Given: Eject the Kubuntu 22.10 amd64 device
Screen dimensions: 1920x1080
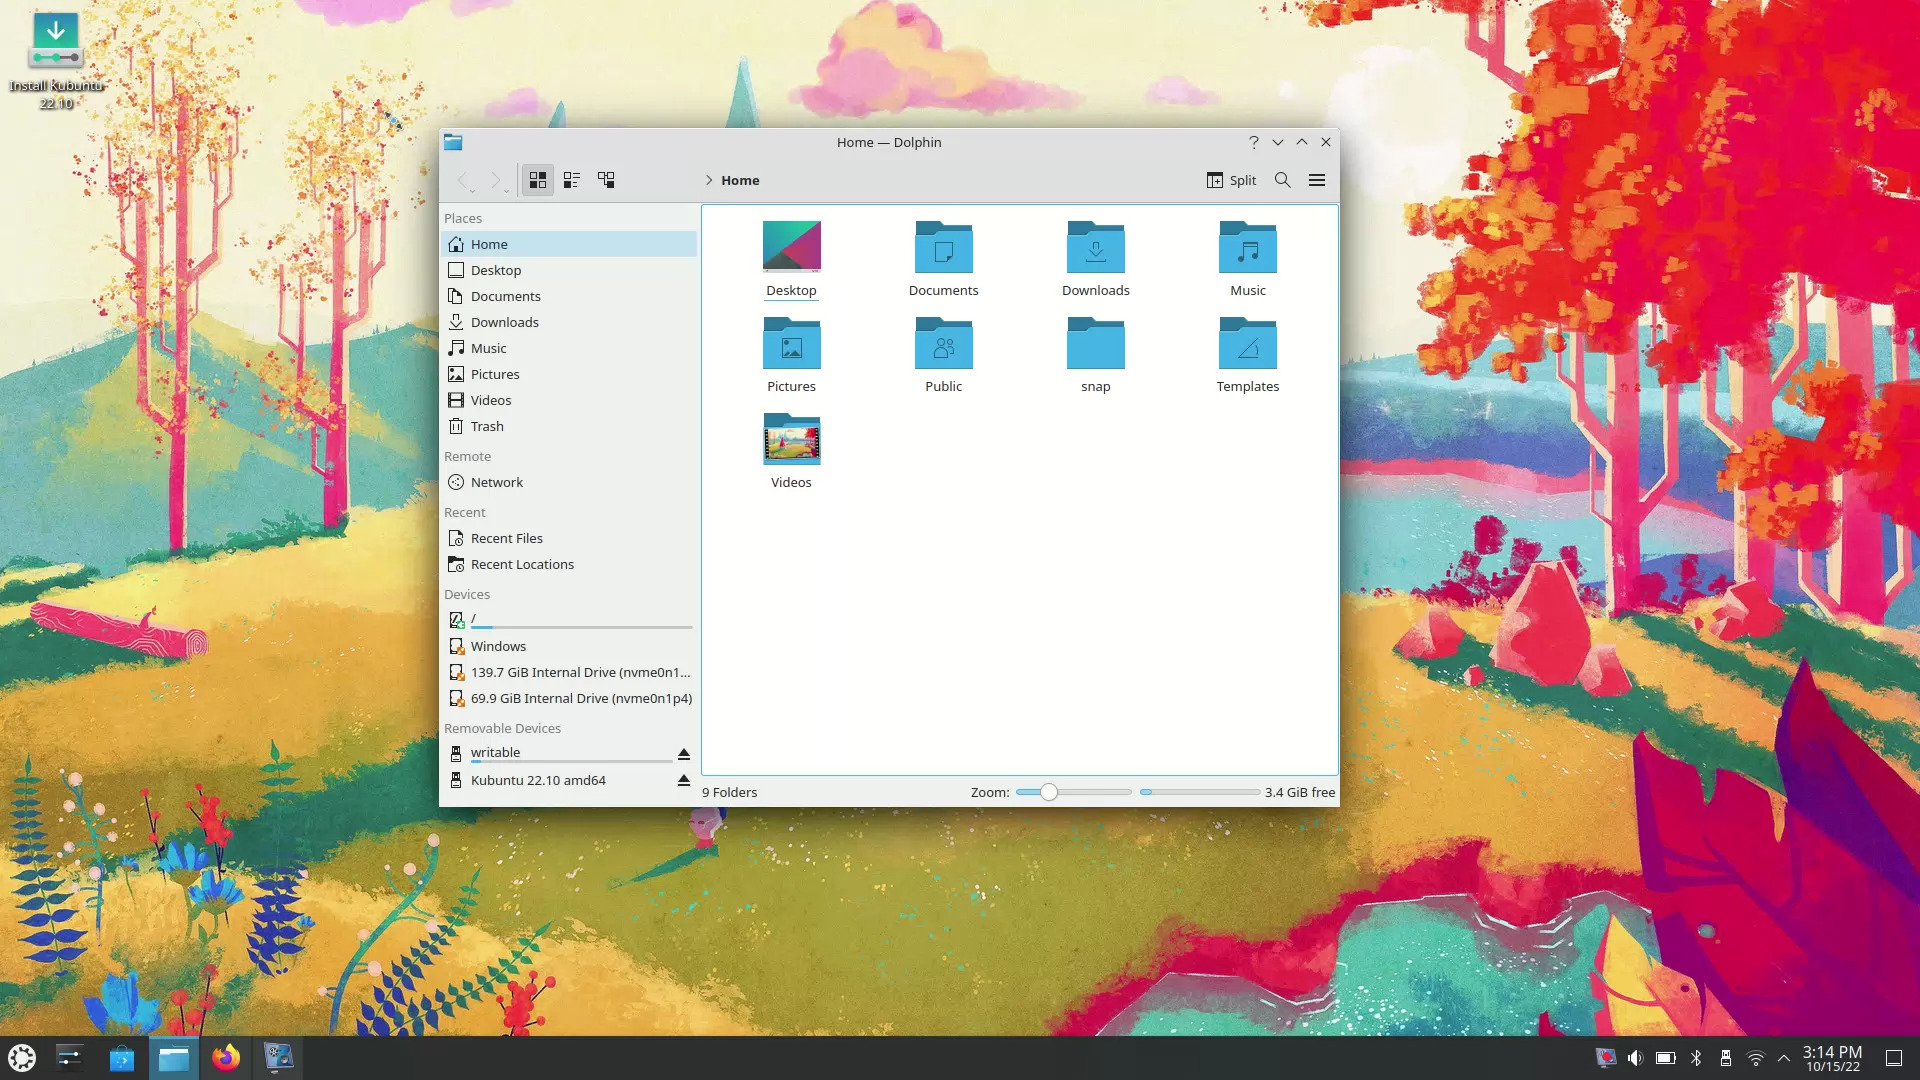Looking at the screenshot, I should pos(684,780).
